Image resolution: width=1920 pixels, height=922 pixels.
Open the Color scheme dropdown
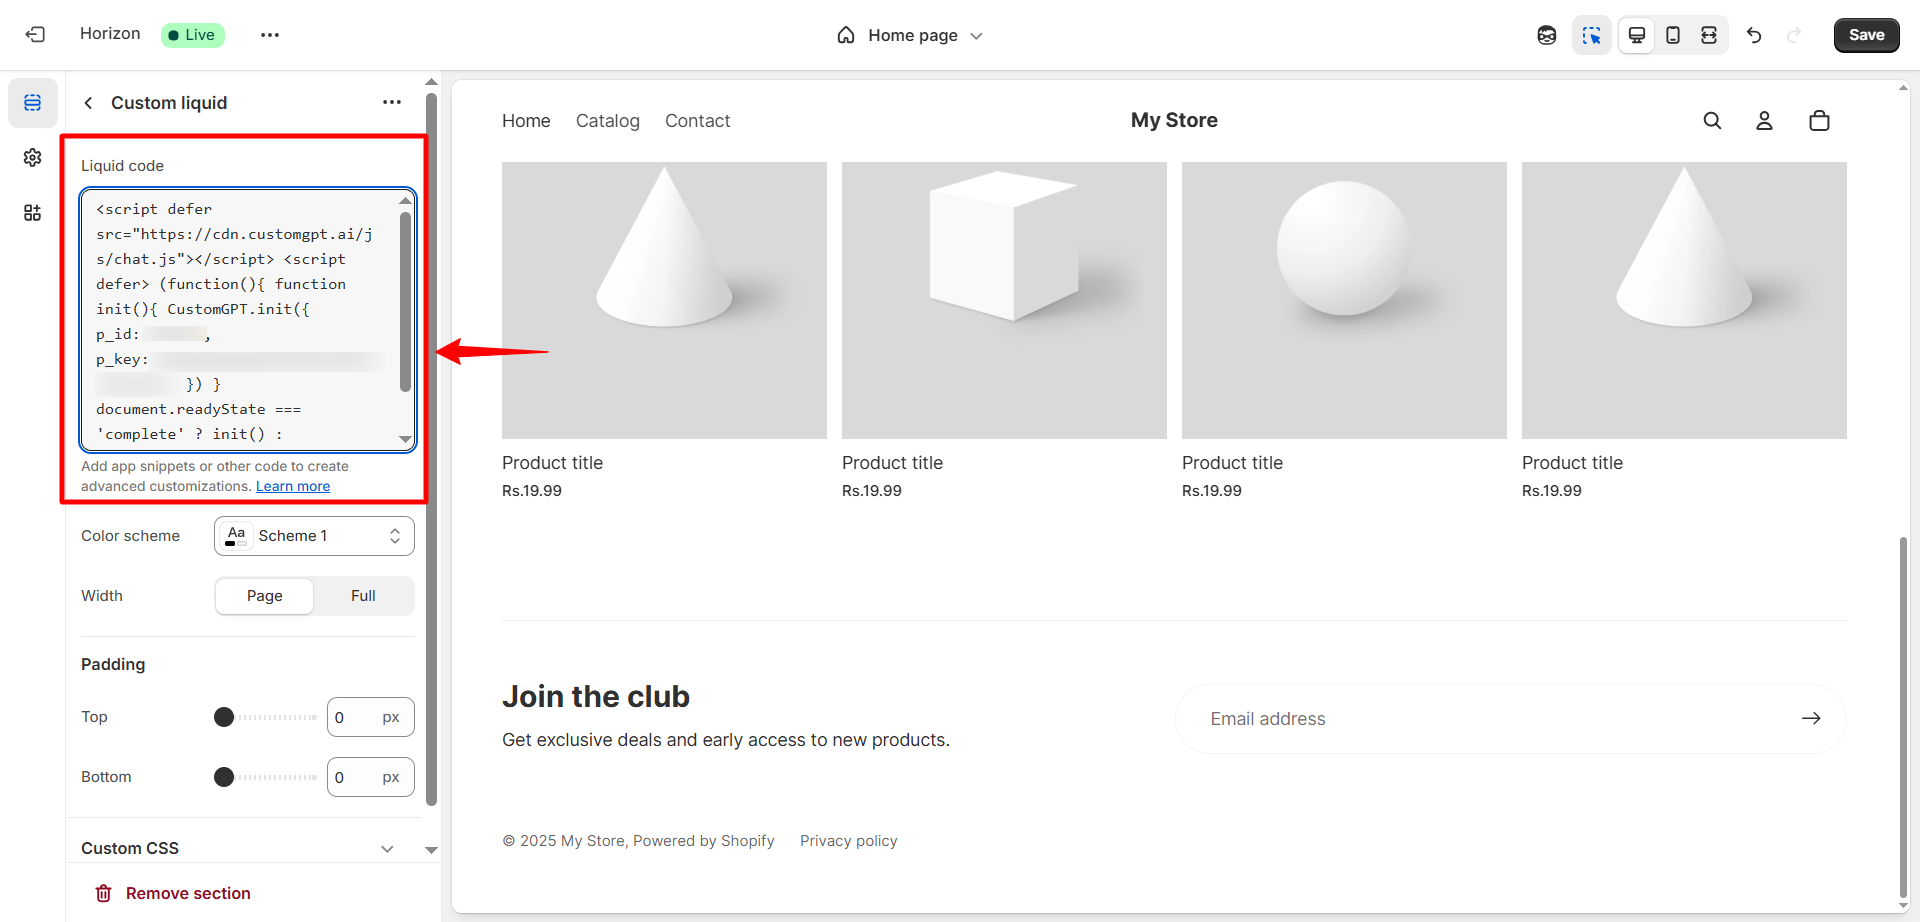click(x=314, y=536)
